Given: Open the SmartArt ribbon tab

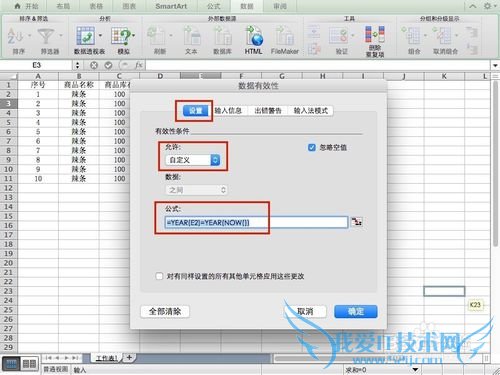Looking at the screenshot, I should (x=171, y=6).
